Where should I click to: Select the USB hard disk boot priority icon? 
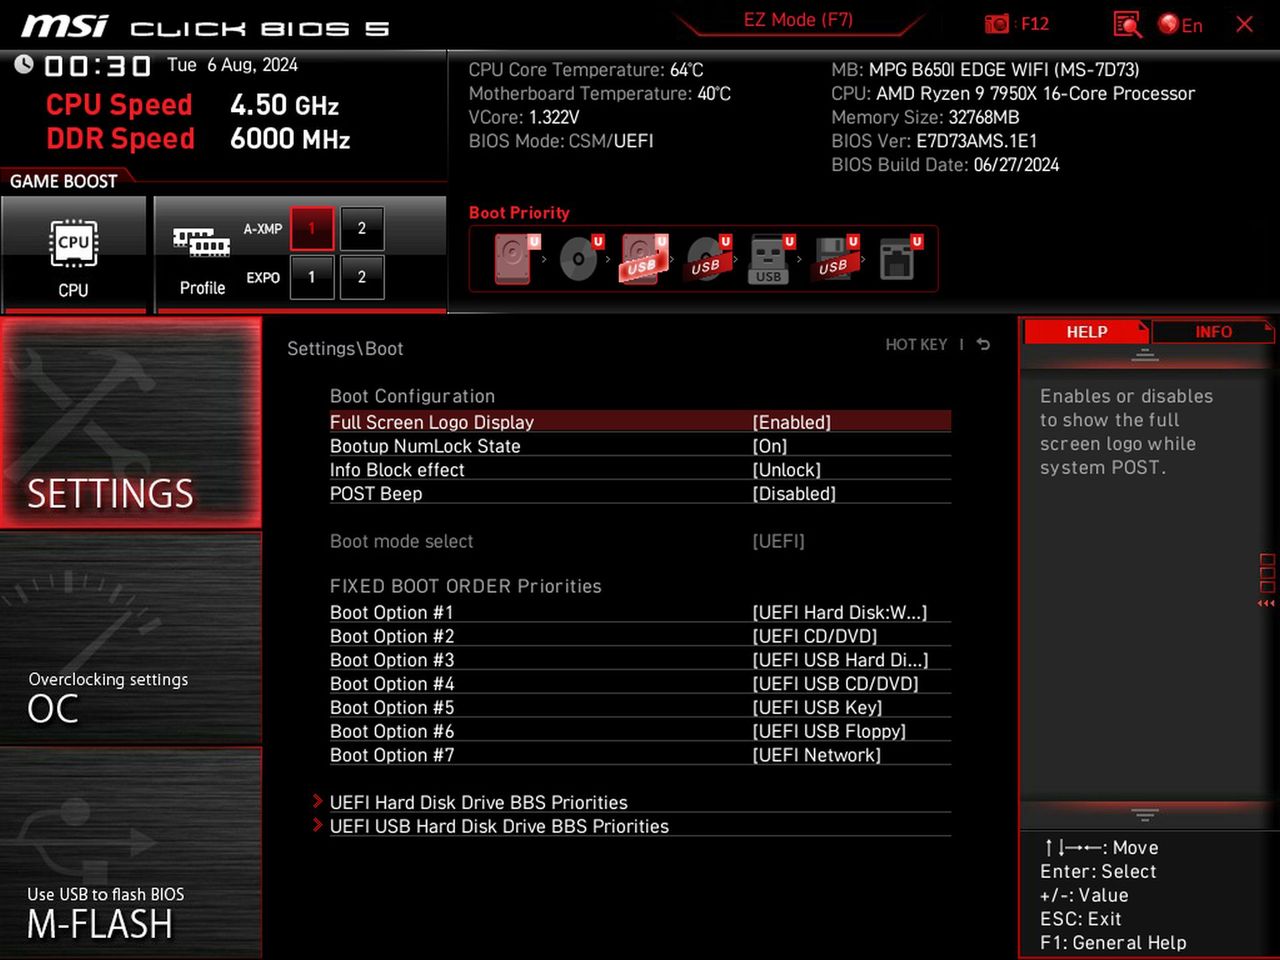[643, 259]
